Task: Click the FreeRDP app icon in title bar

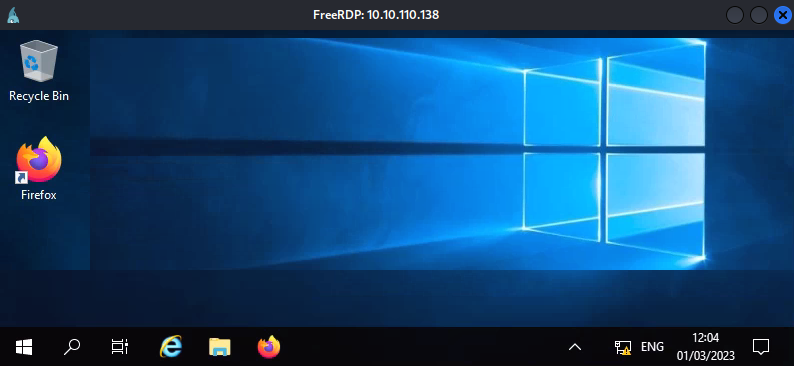Action: [x=14, y=15]
